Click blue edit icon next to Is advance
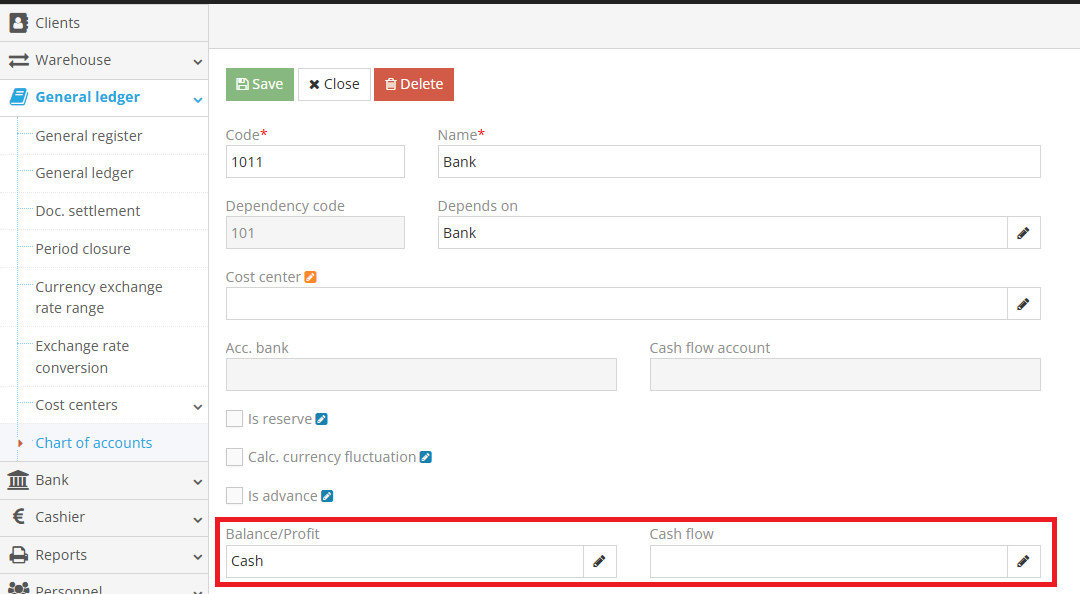The image size is (1080, 594). [x=326, y=496]
